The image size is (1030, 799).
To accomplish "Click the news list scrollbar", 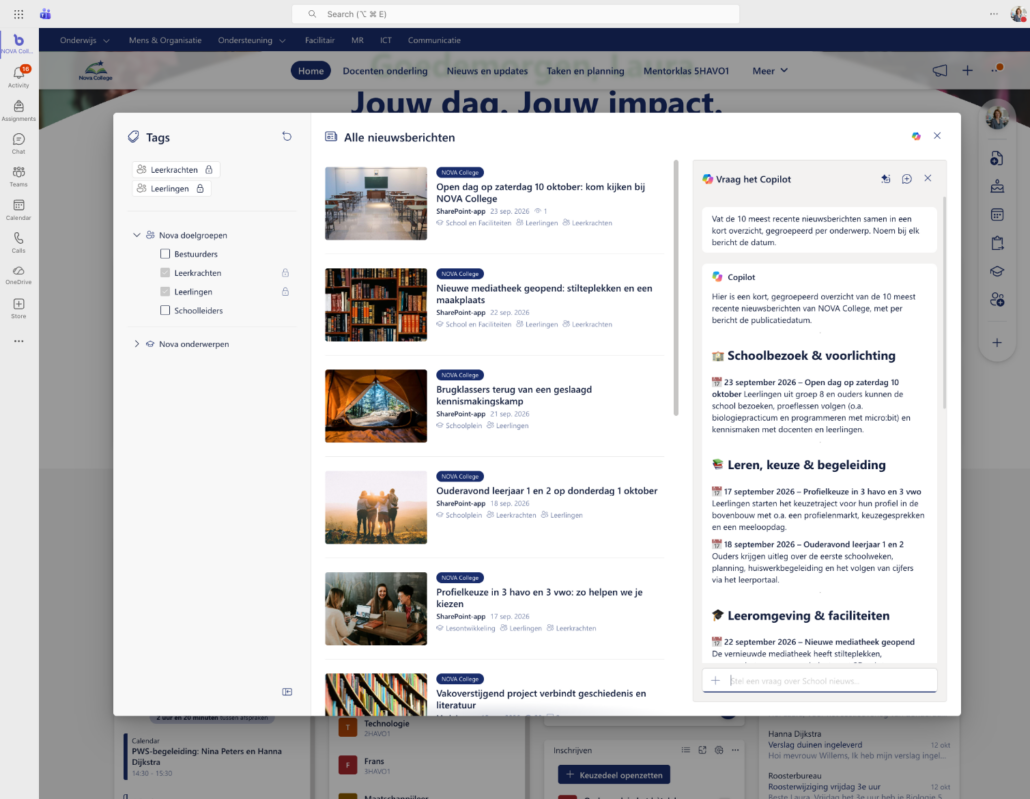I will click(x=676, y=288).
